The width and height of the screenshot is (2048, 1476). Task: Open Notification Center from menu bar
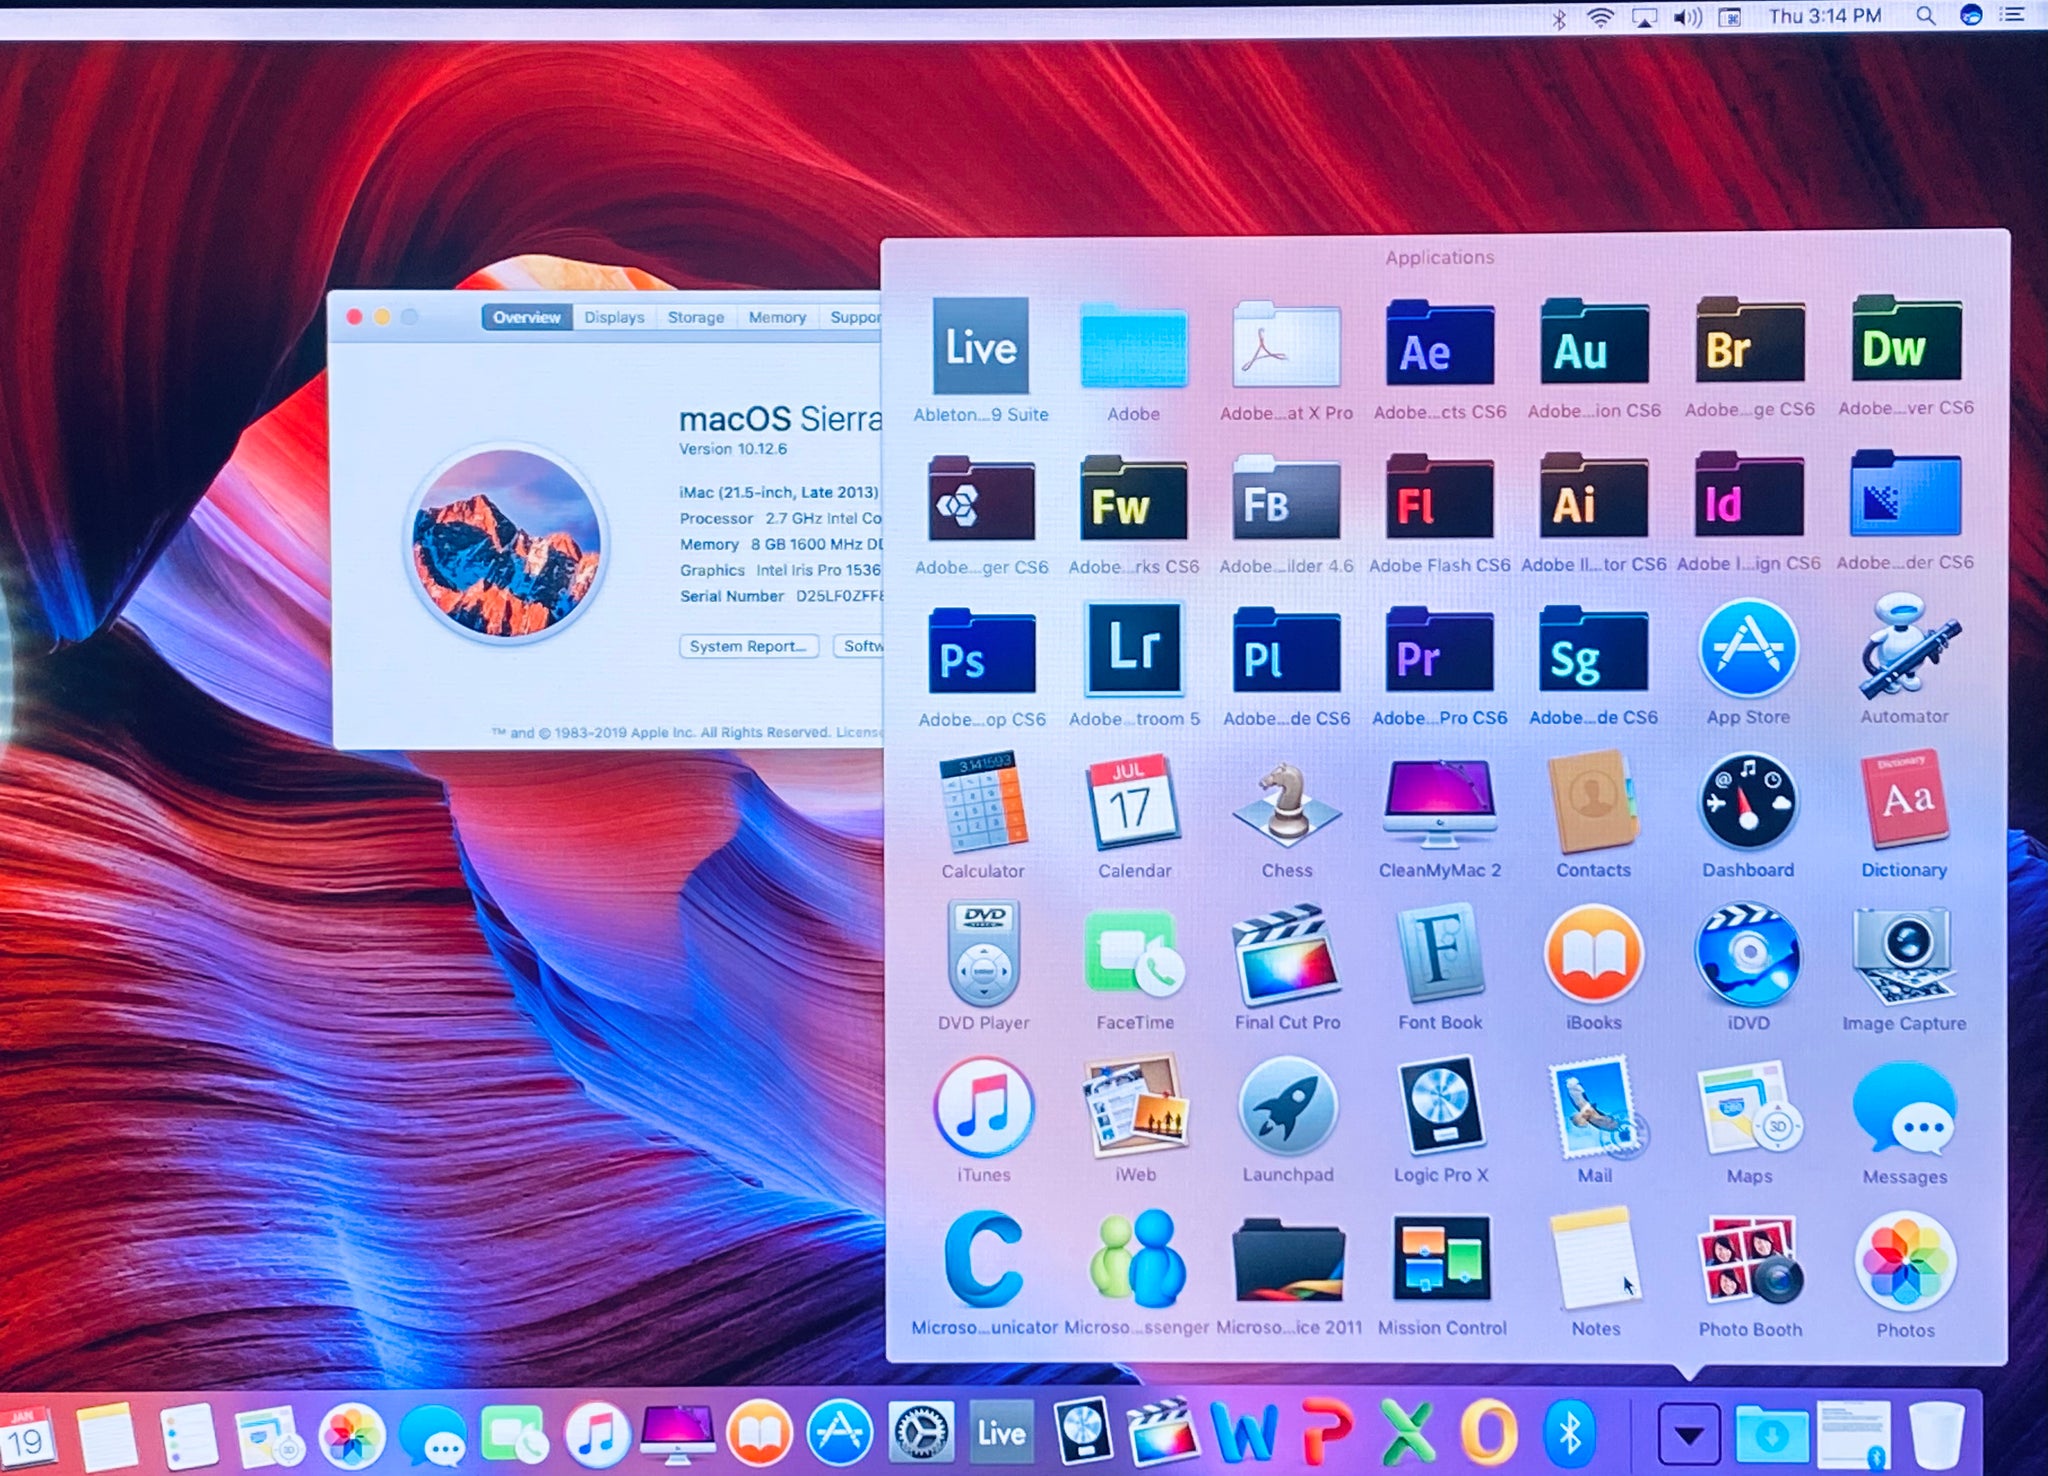coord(2011,15)
